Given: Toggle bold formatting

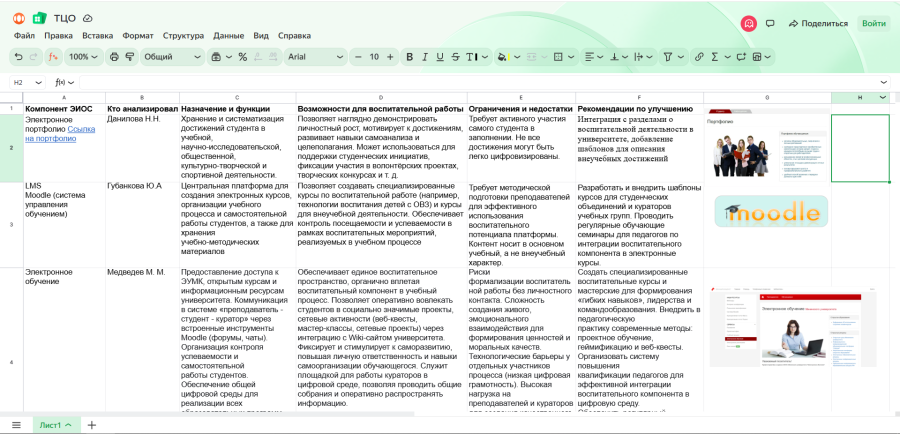Looking at the screenshot, I should click(409, 57).
